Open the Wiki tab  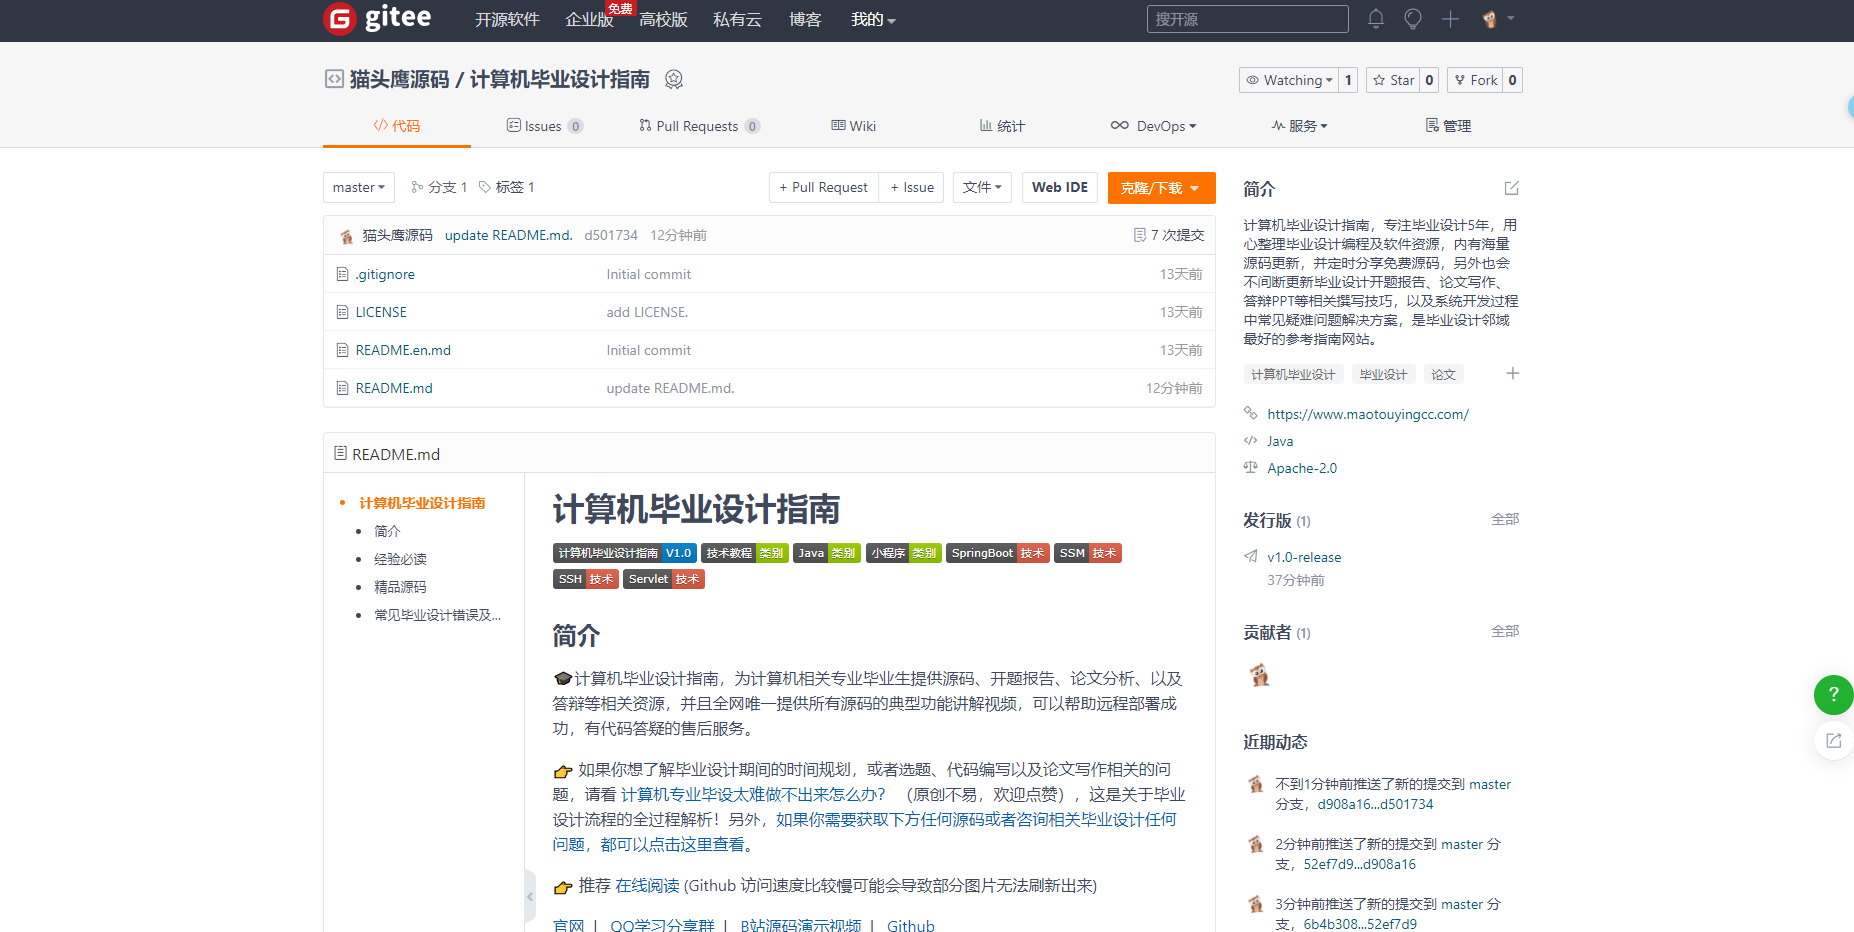click(x=853, y=126)
